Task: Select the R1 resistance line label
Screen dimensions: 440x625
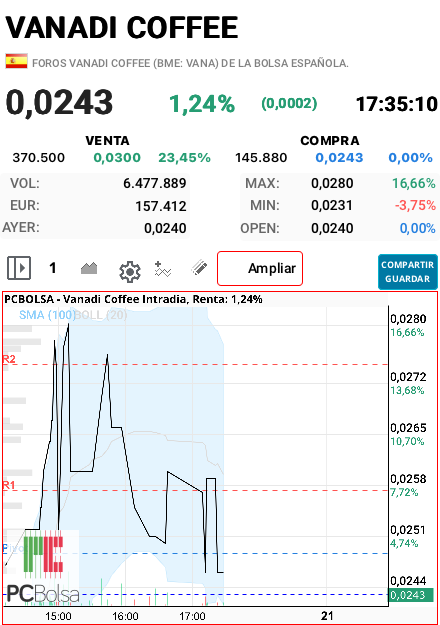Action: (9, 485)
